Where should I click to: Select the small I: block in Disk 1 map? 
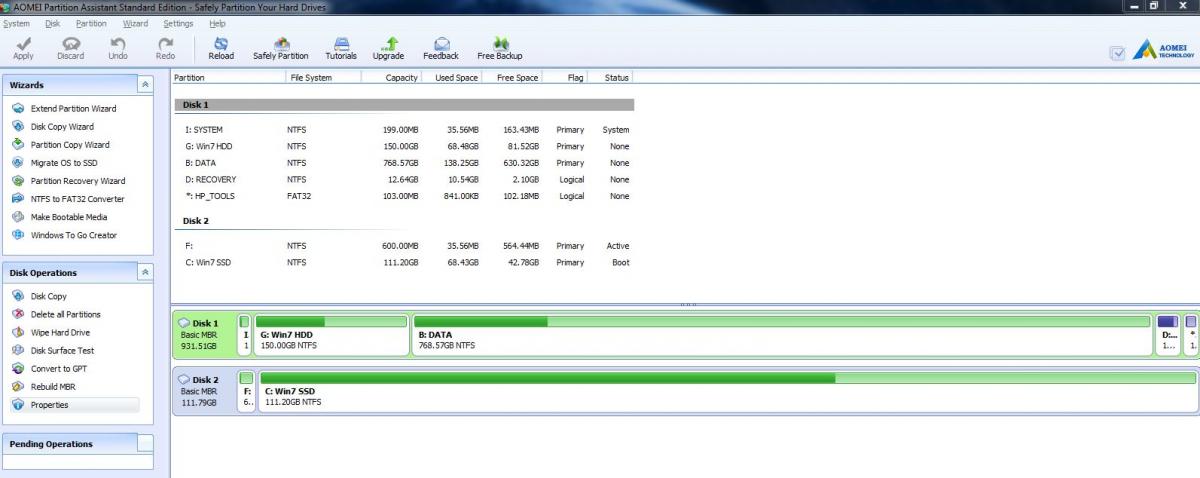click(245, 334)
